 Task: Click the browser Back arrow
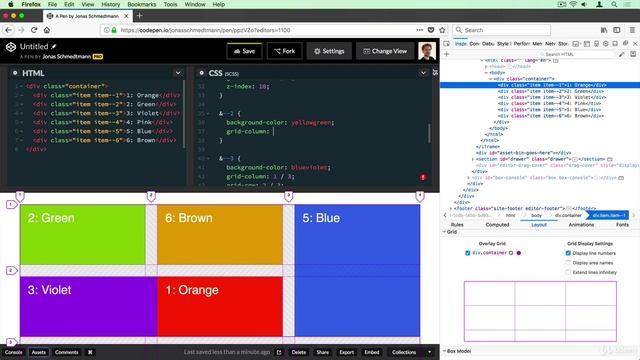click(x=9, y=30)
